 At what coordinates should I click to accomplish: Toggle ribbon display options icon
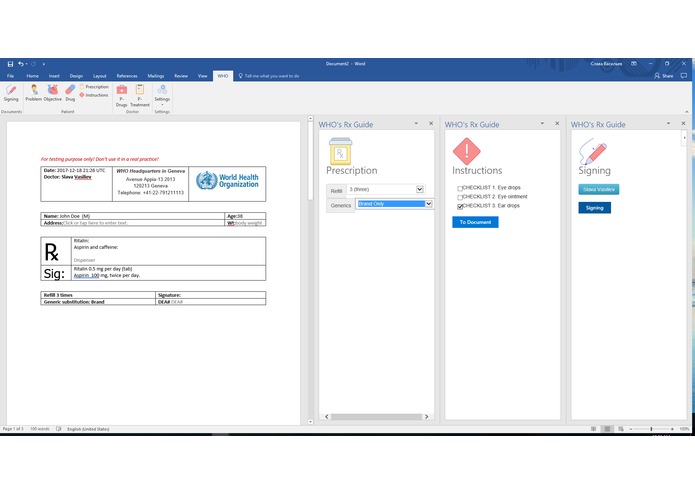click(x=634, y=64)
